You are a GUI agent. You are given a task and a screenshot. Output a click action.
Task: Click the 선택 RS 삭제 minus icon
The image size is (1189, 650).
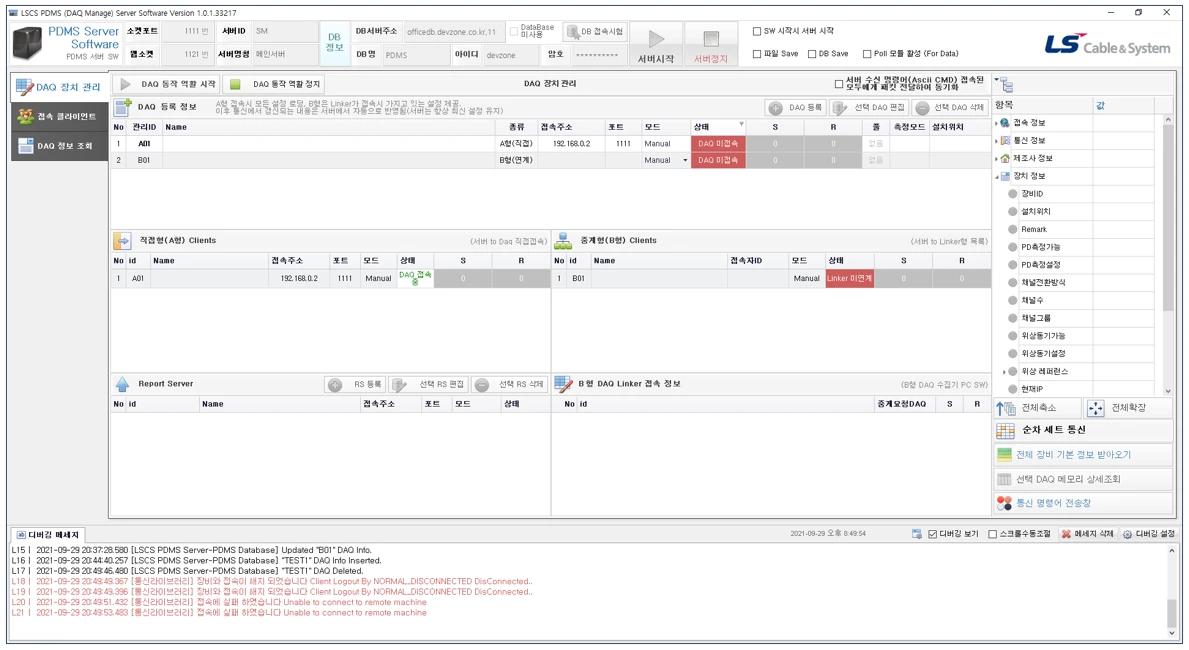coord(482,385)
